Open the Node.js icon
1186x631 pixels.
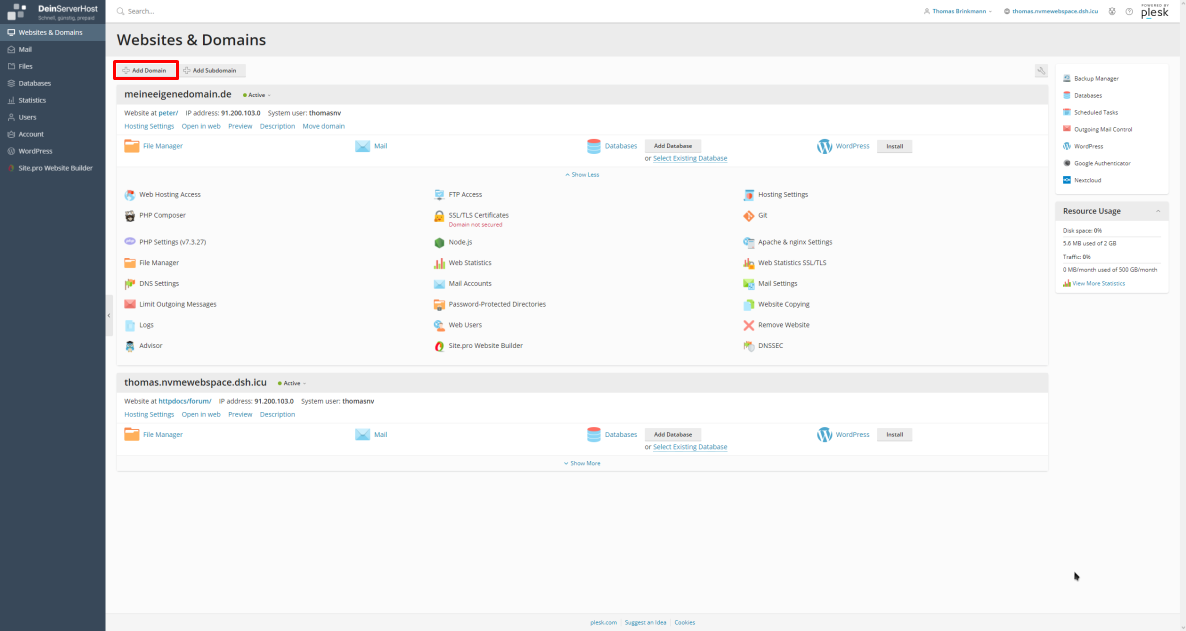[439, 242]
